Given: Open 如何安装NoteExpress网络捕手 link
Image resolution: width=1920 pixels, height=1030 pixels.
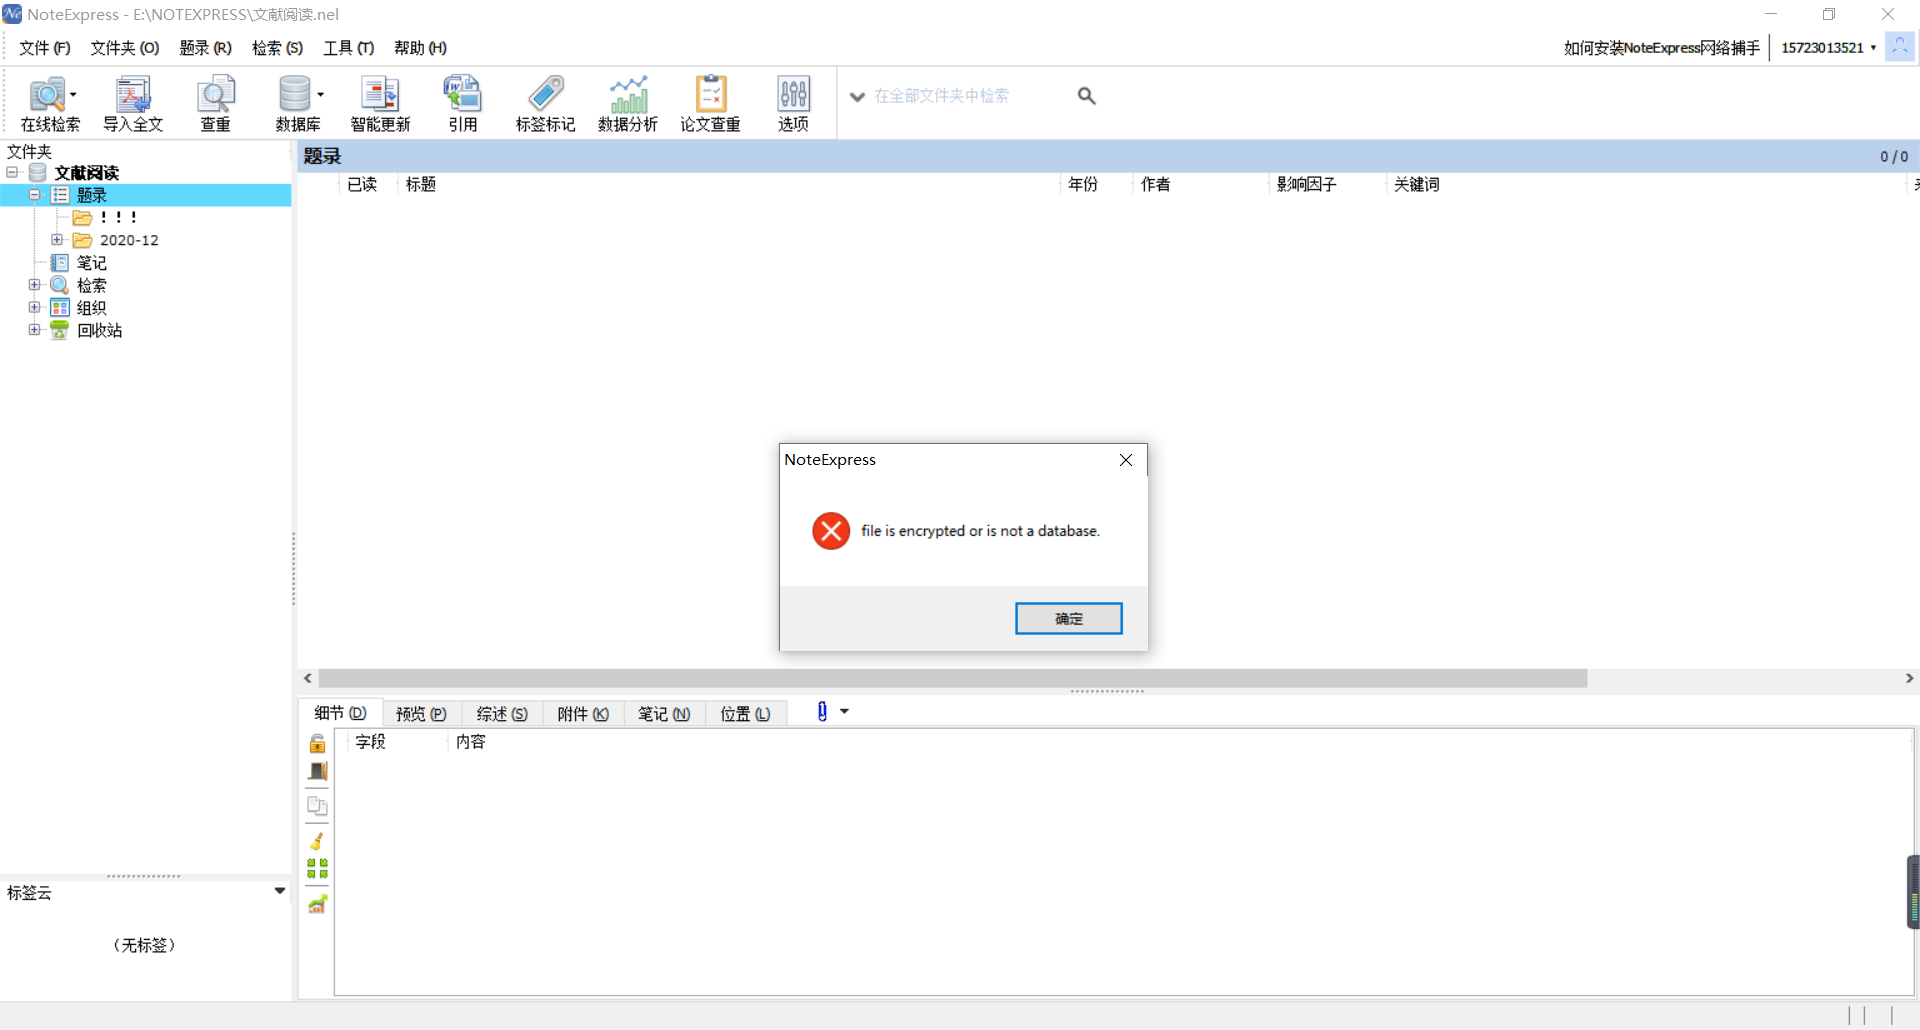Looking at the screenshot, I should tap(1662, 48).
